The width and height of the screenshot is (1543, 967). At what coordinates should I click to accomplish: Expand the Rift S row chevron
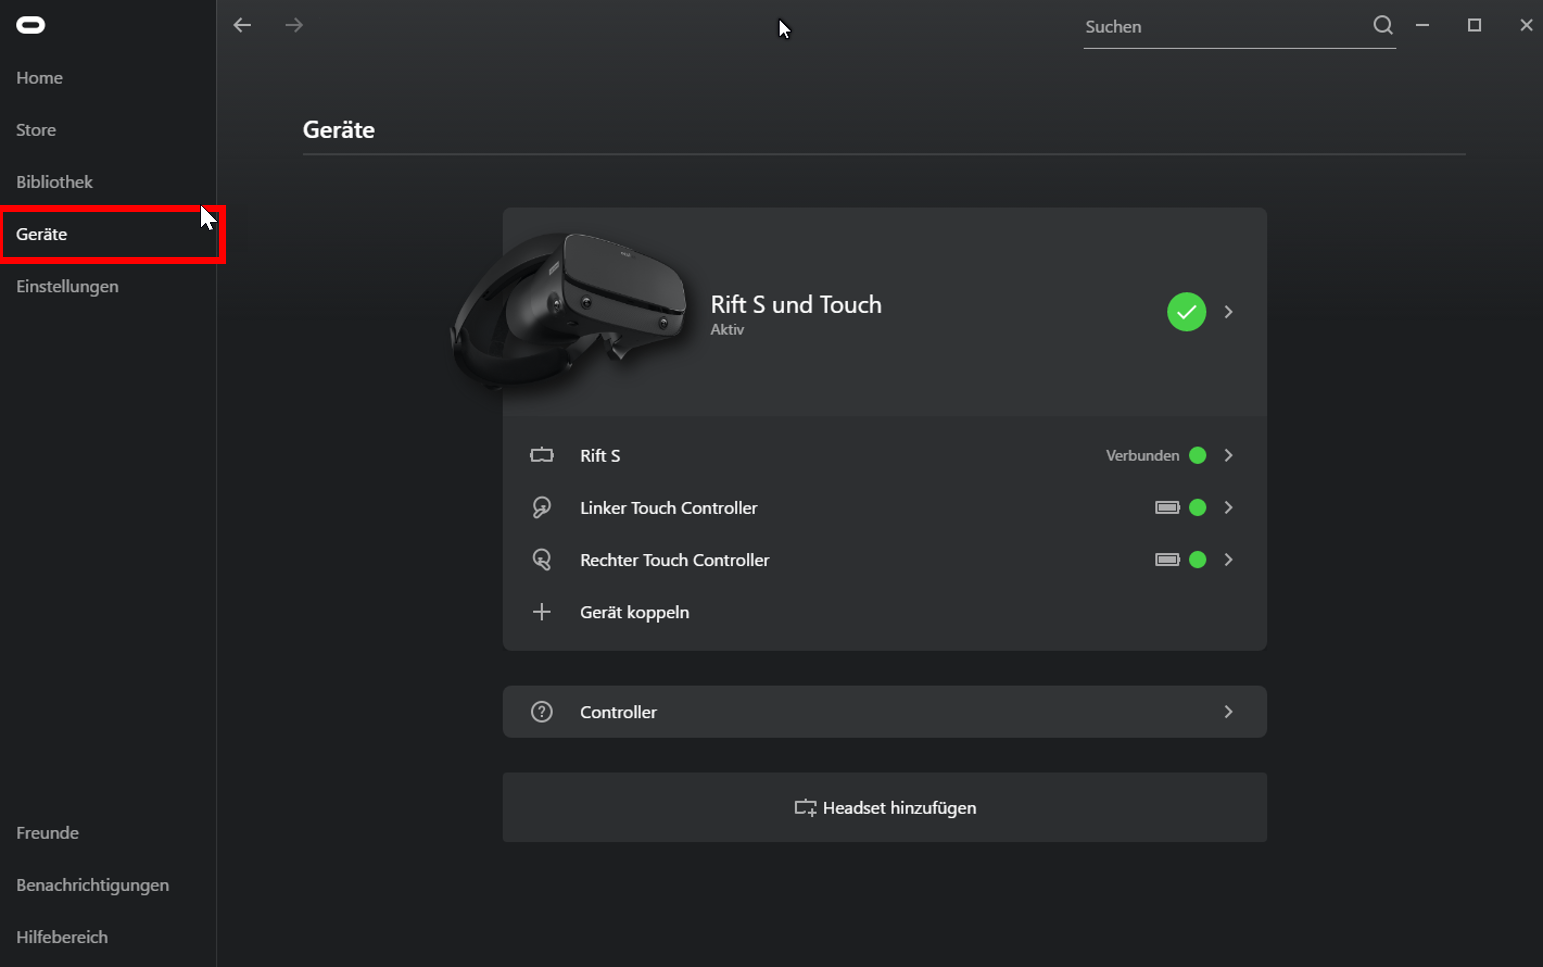tap(1228, 455)
